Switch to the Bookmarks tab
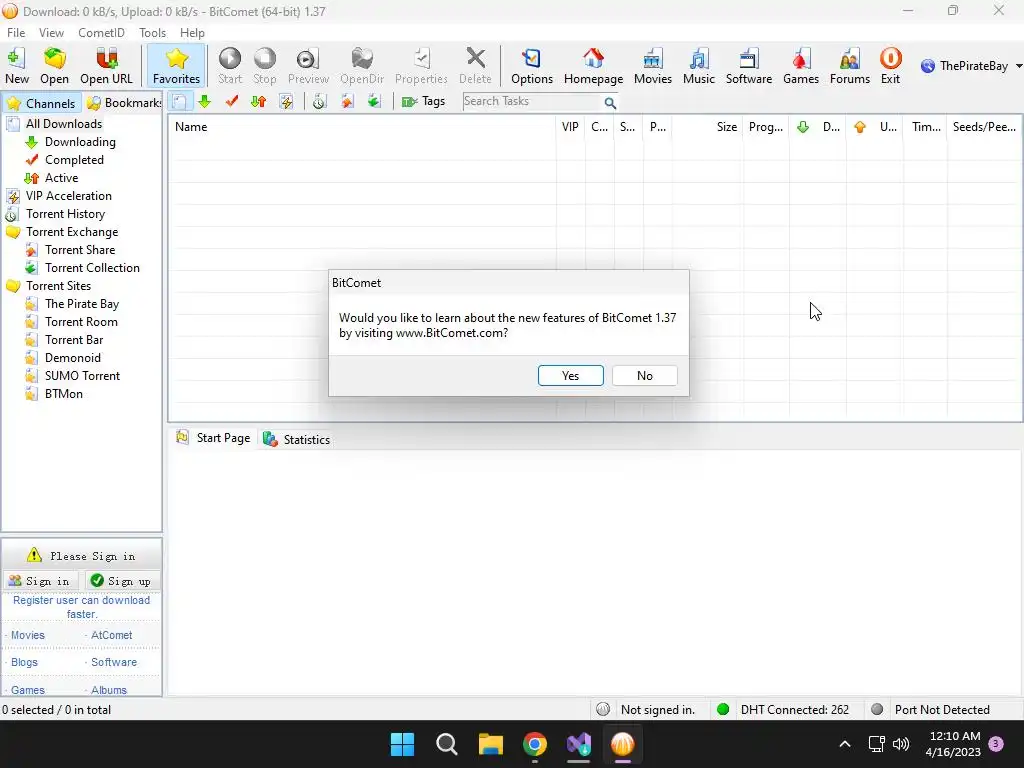1024x768 pixels. click(123, 103)
